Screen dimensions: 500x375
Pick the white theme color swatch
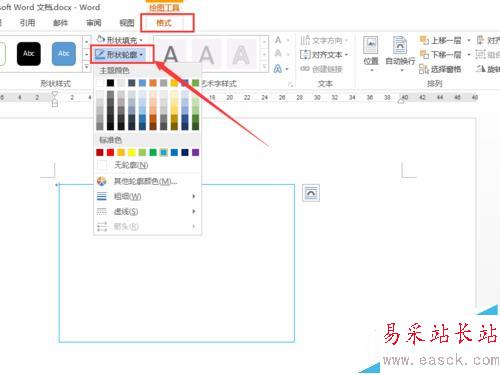(x=100, y=83)
